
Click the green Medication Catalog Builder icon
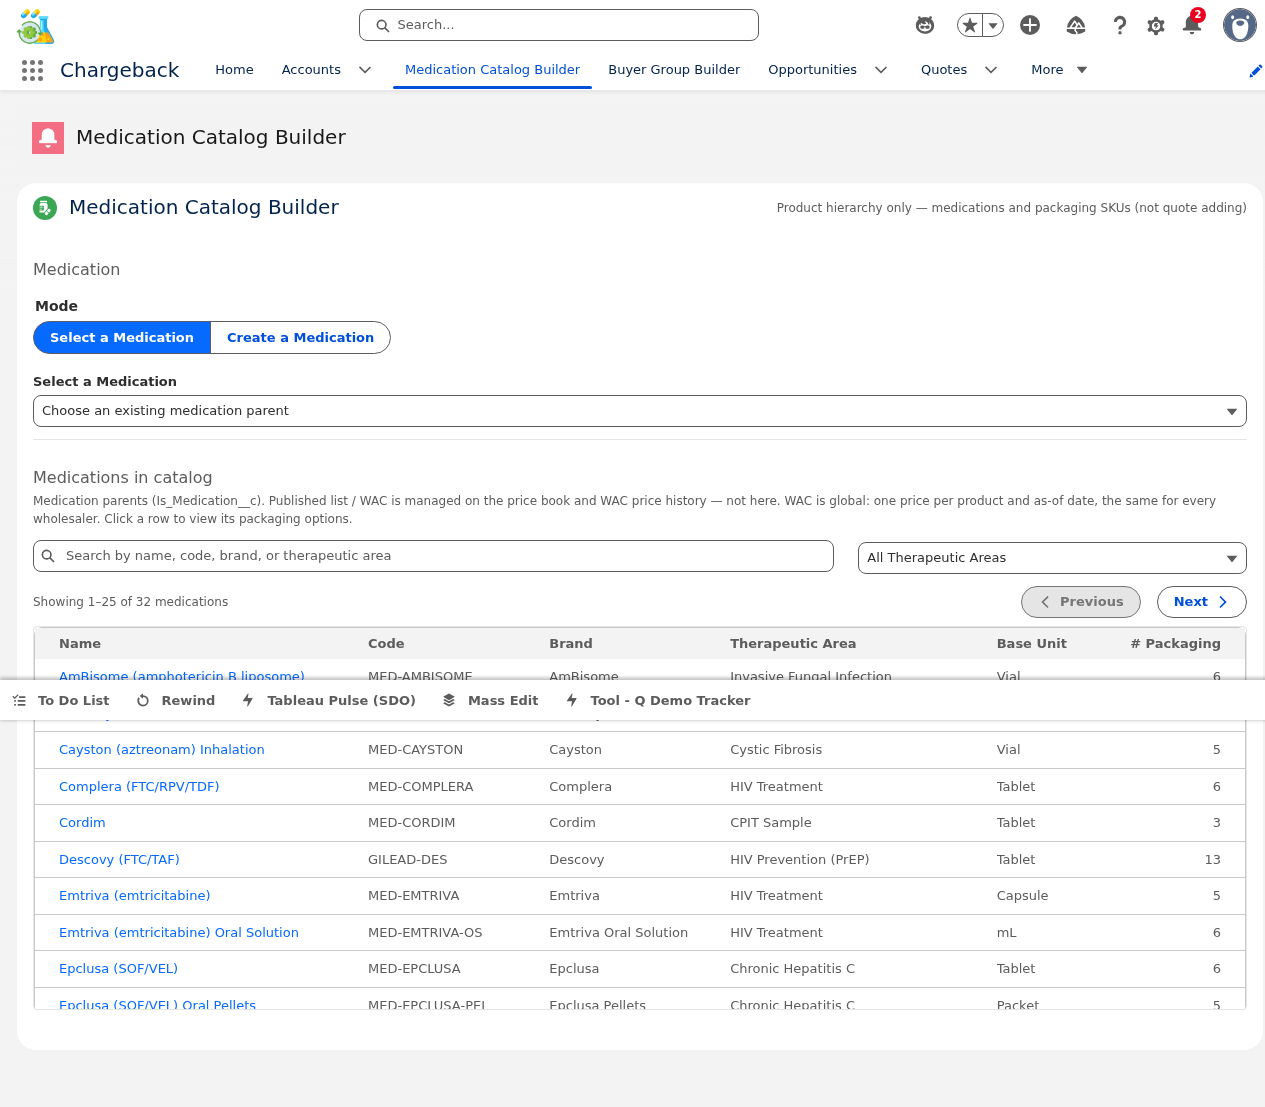45,208
